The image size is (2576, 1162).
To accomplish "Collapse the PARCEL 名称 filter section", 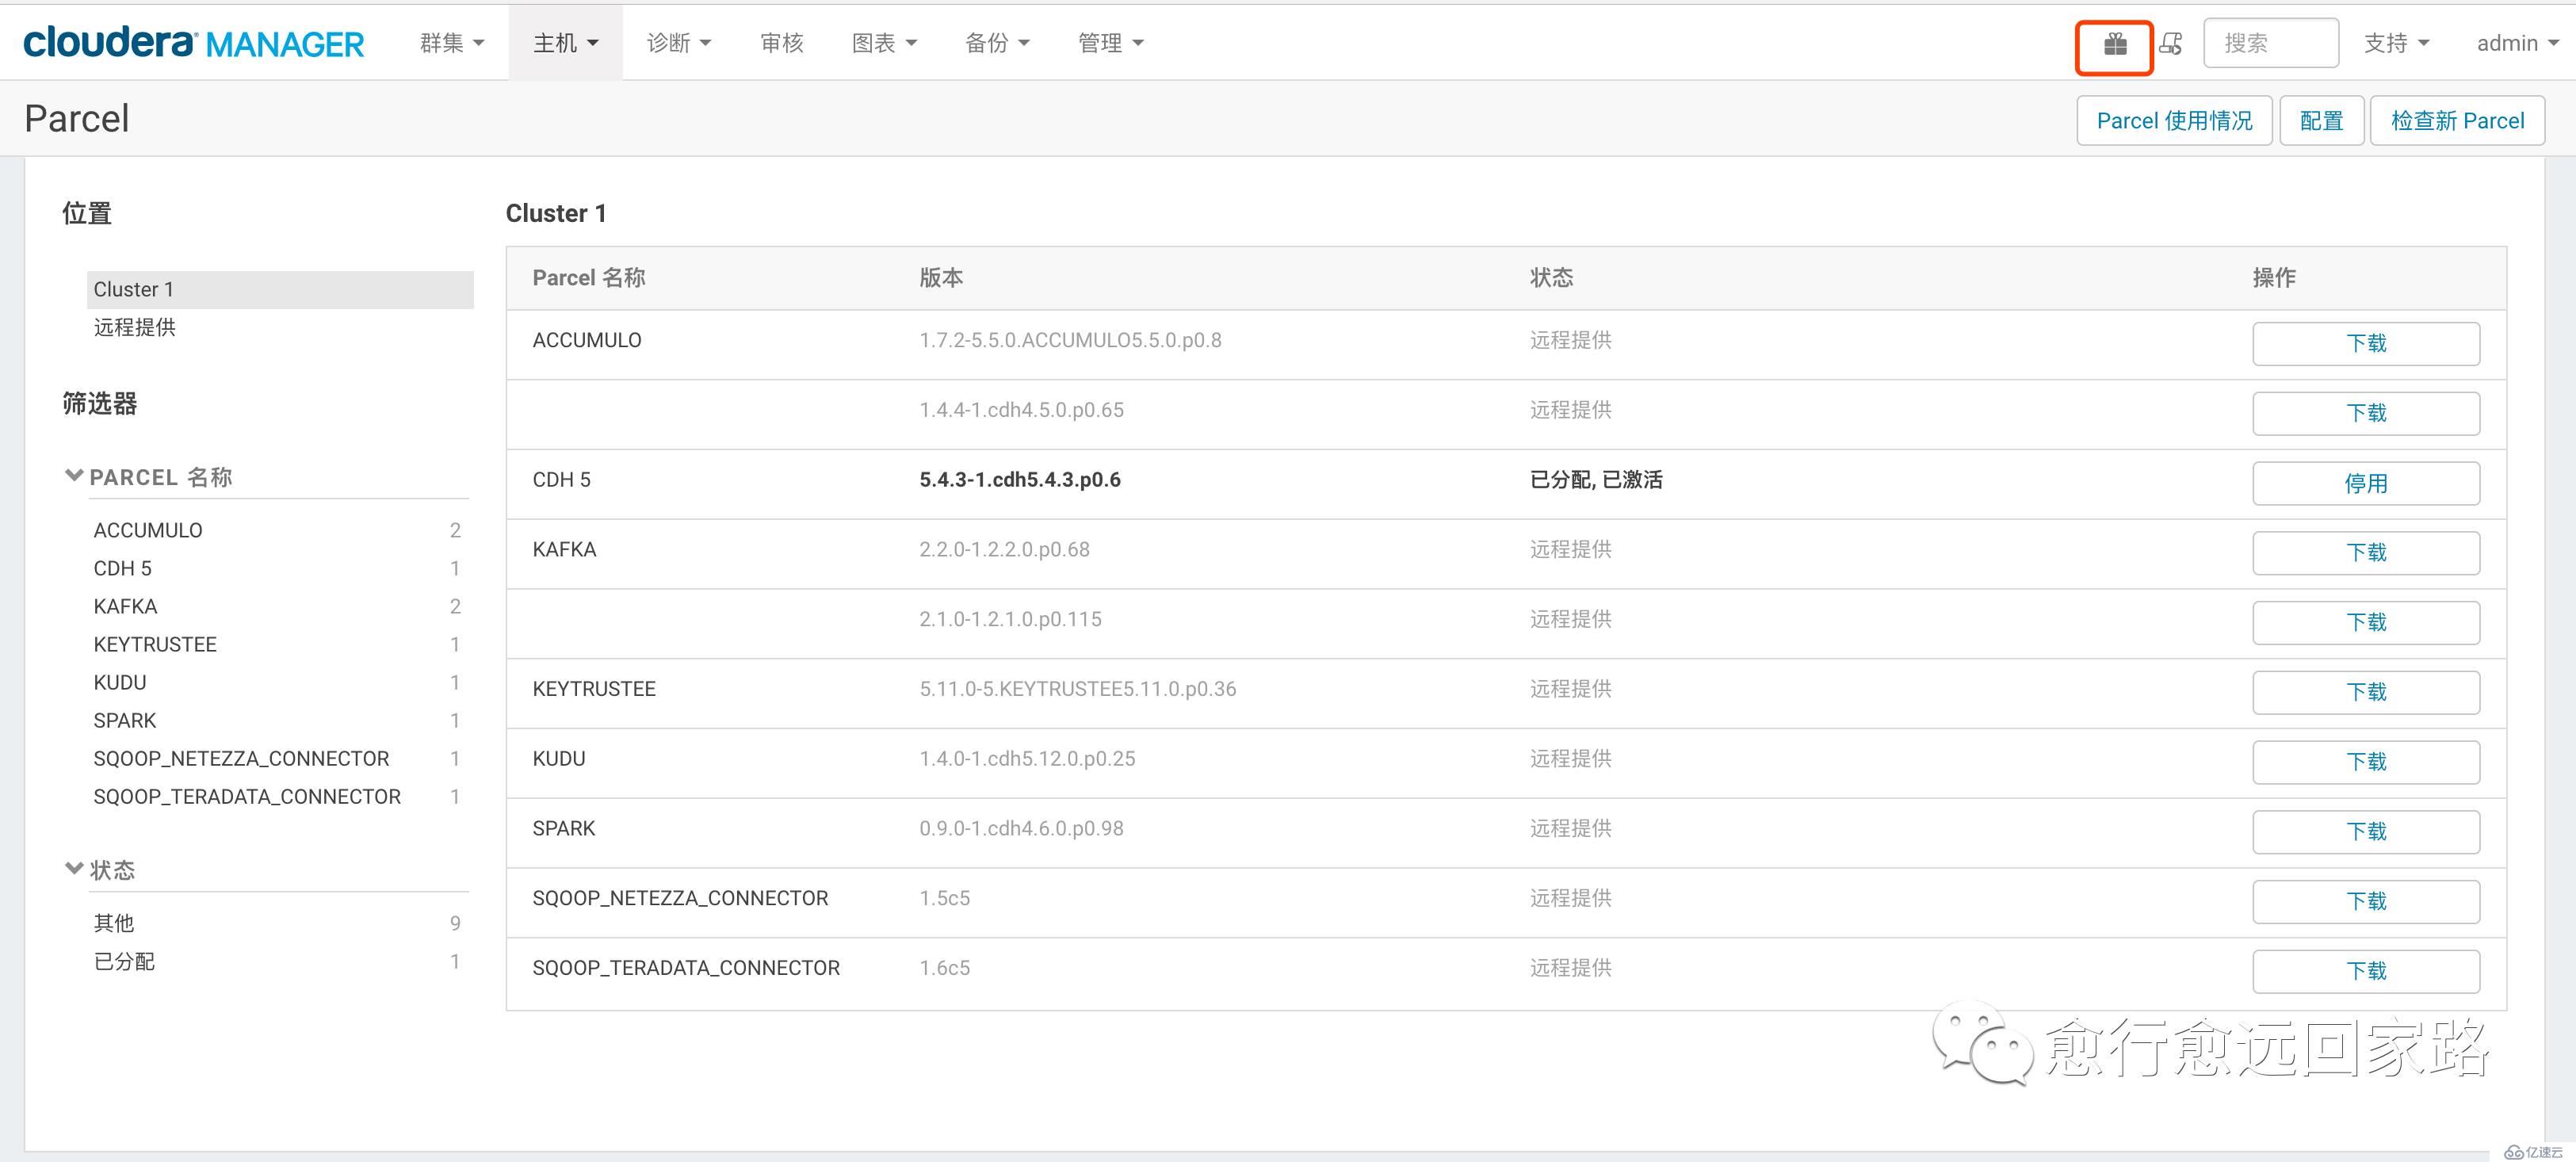I will (149, 477).
